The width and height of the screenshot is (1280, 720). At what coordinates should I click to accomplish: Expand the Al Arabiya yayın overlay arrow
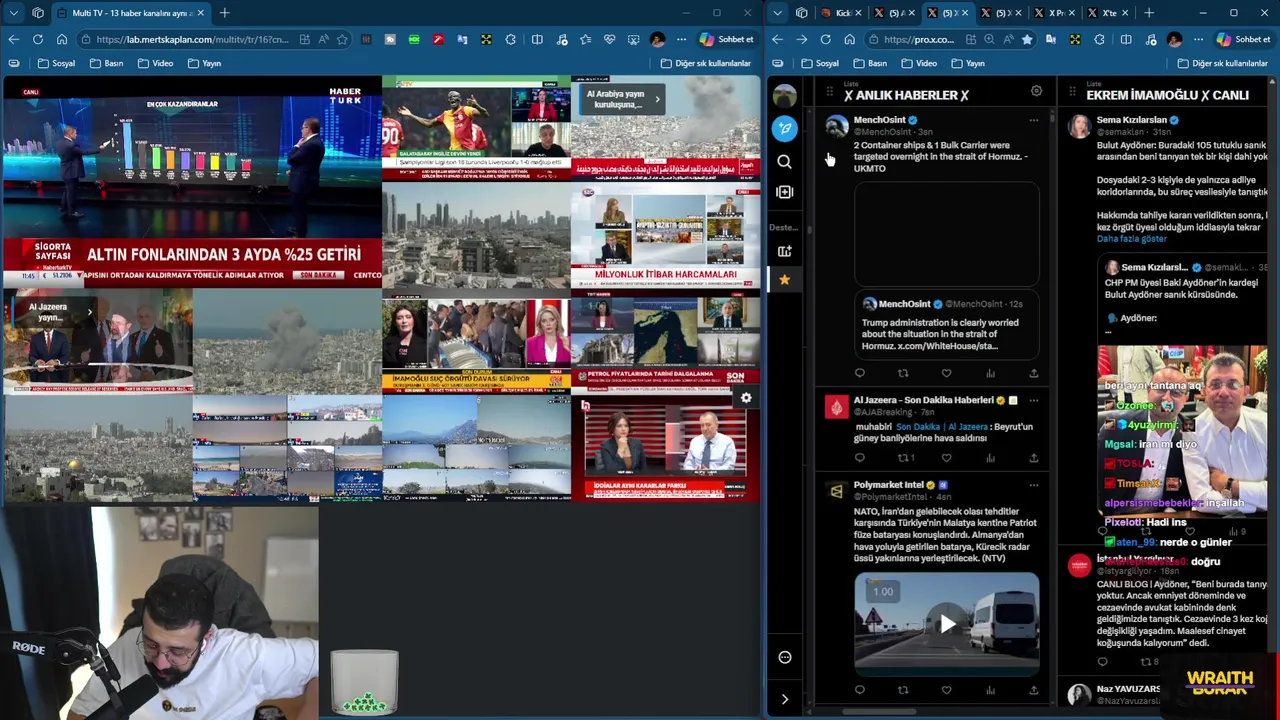(657, 99)
